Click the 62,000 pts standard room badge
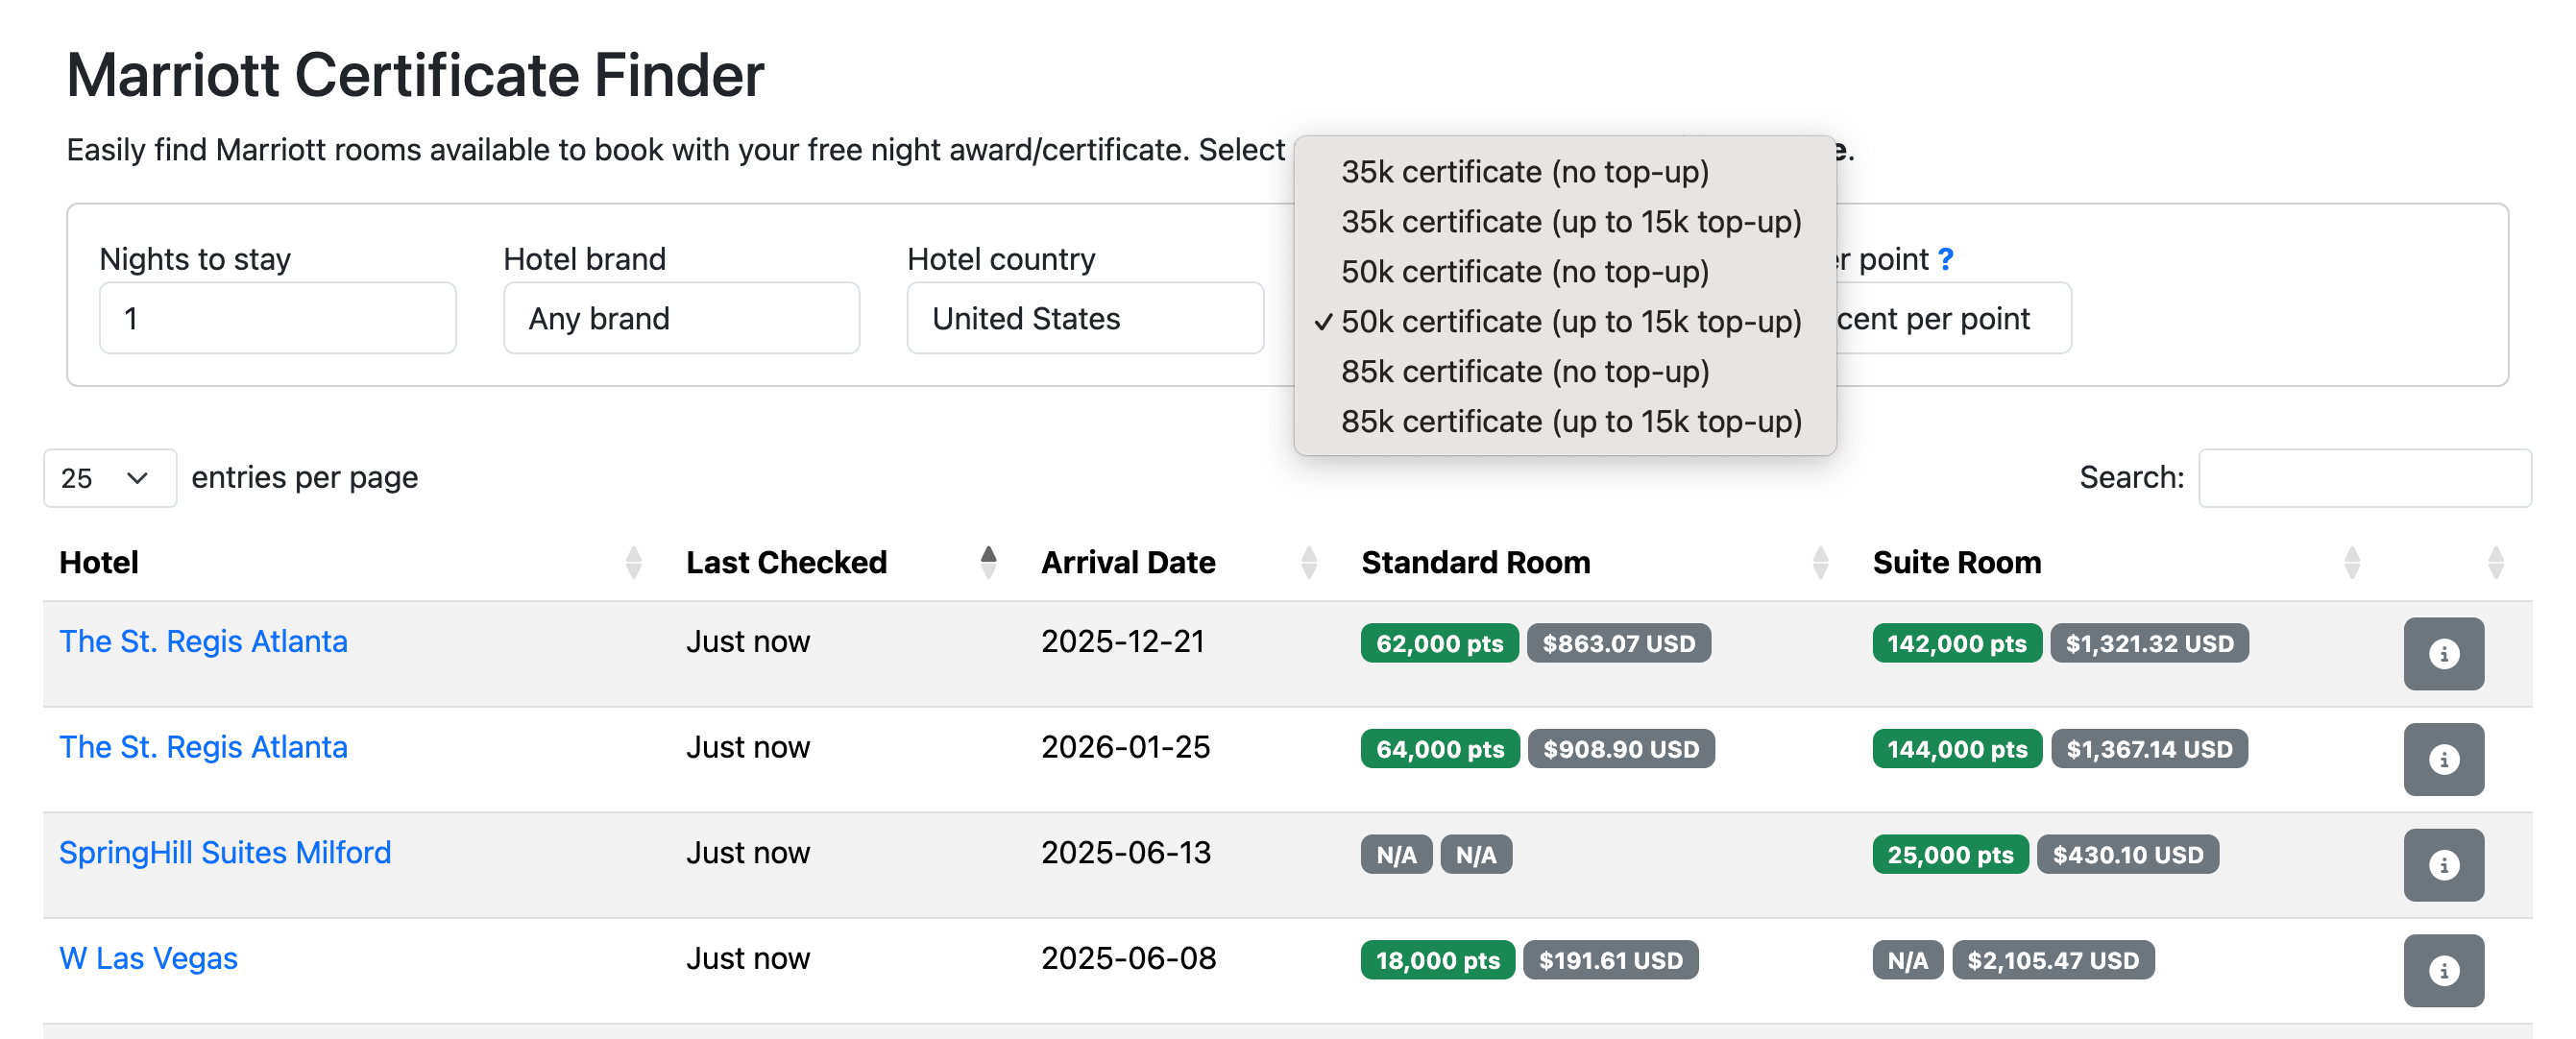Image resolution: width=2576 pixels, height=1039 pixels. pyautogui.click(x=1439, y=643)
